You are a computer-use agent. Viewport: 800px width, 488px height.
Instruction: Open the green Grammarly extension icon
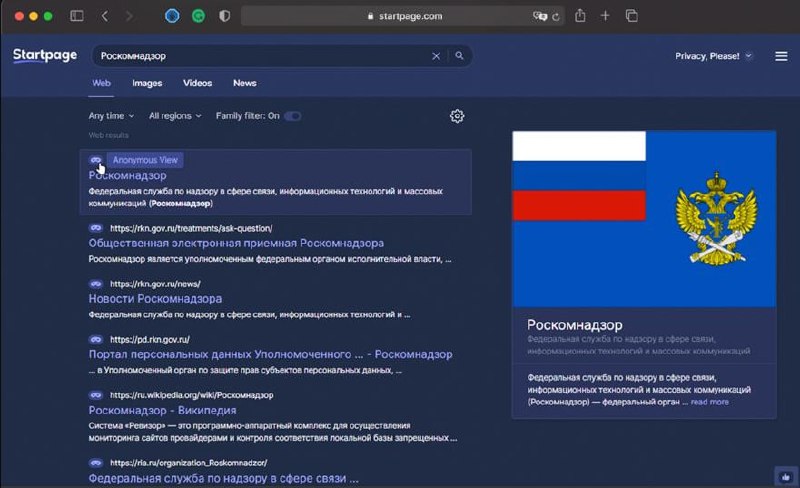point(198,16)
